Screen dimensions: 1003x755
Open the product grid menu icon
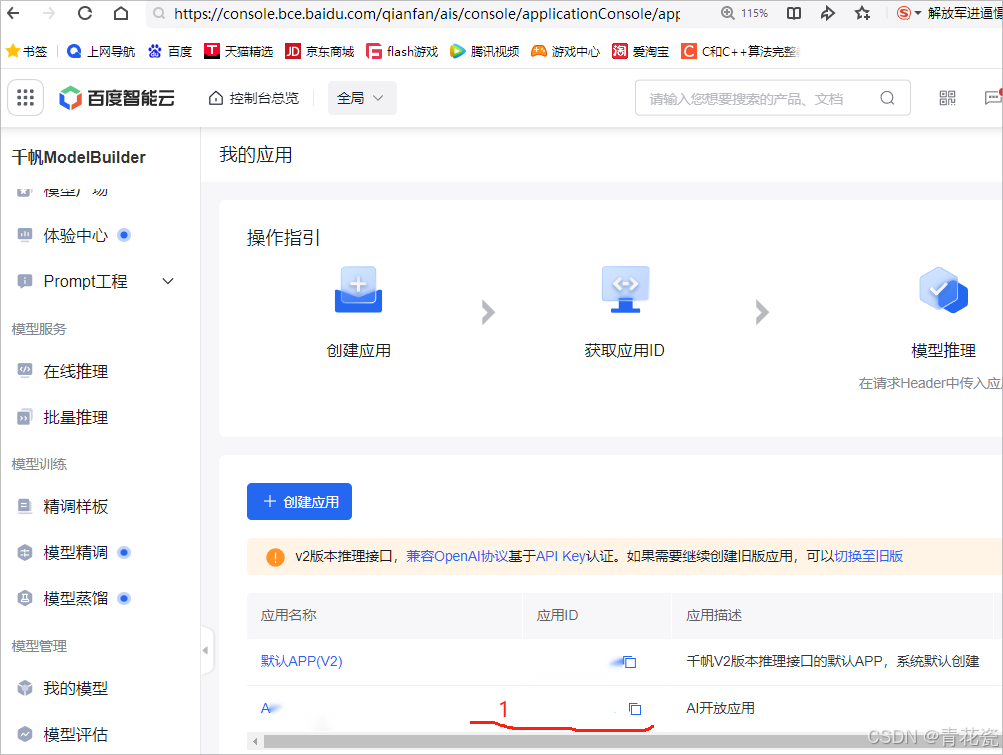[x=26, y=97]
